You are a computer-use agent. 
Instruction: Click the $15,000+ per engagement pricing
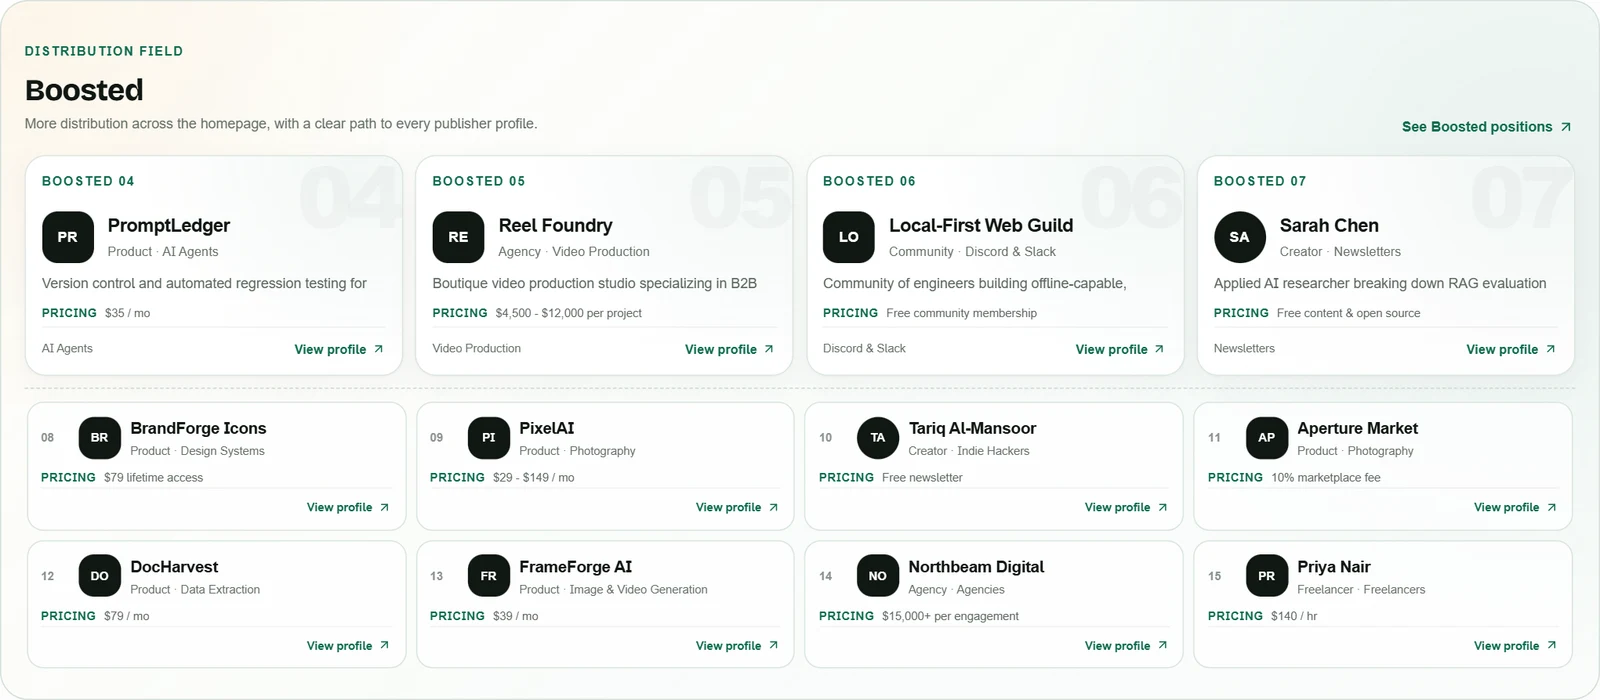pyautogui.click(x=950, y=616)
